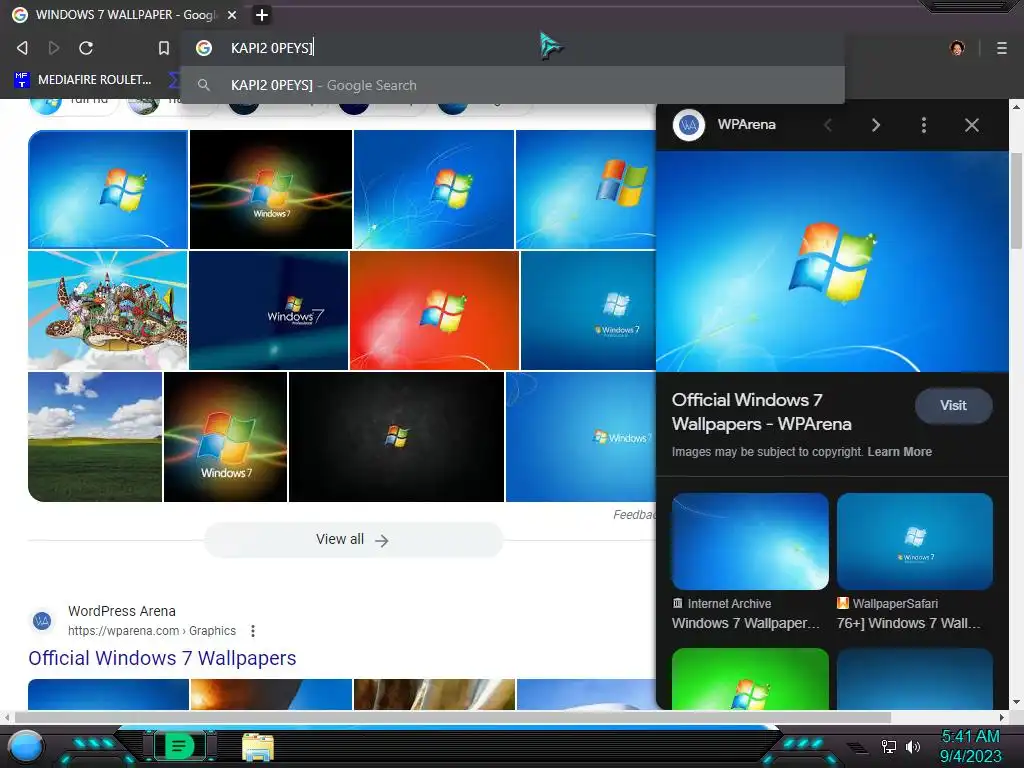Open a new tab with the plus button
This screenshot has width=1024, height=768.
click(261, 15)
